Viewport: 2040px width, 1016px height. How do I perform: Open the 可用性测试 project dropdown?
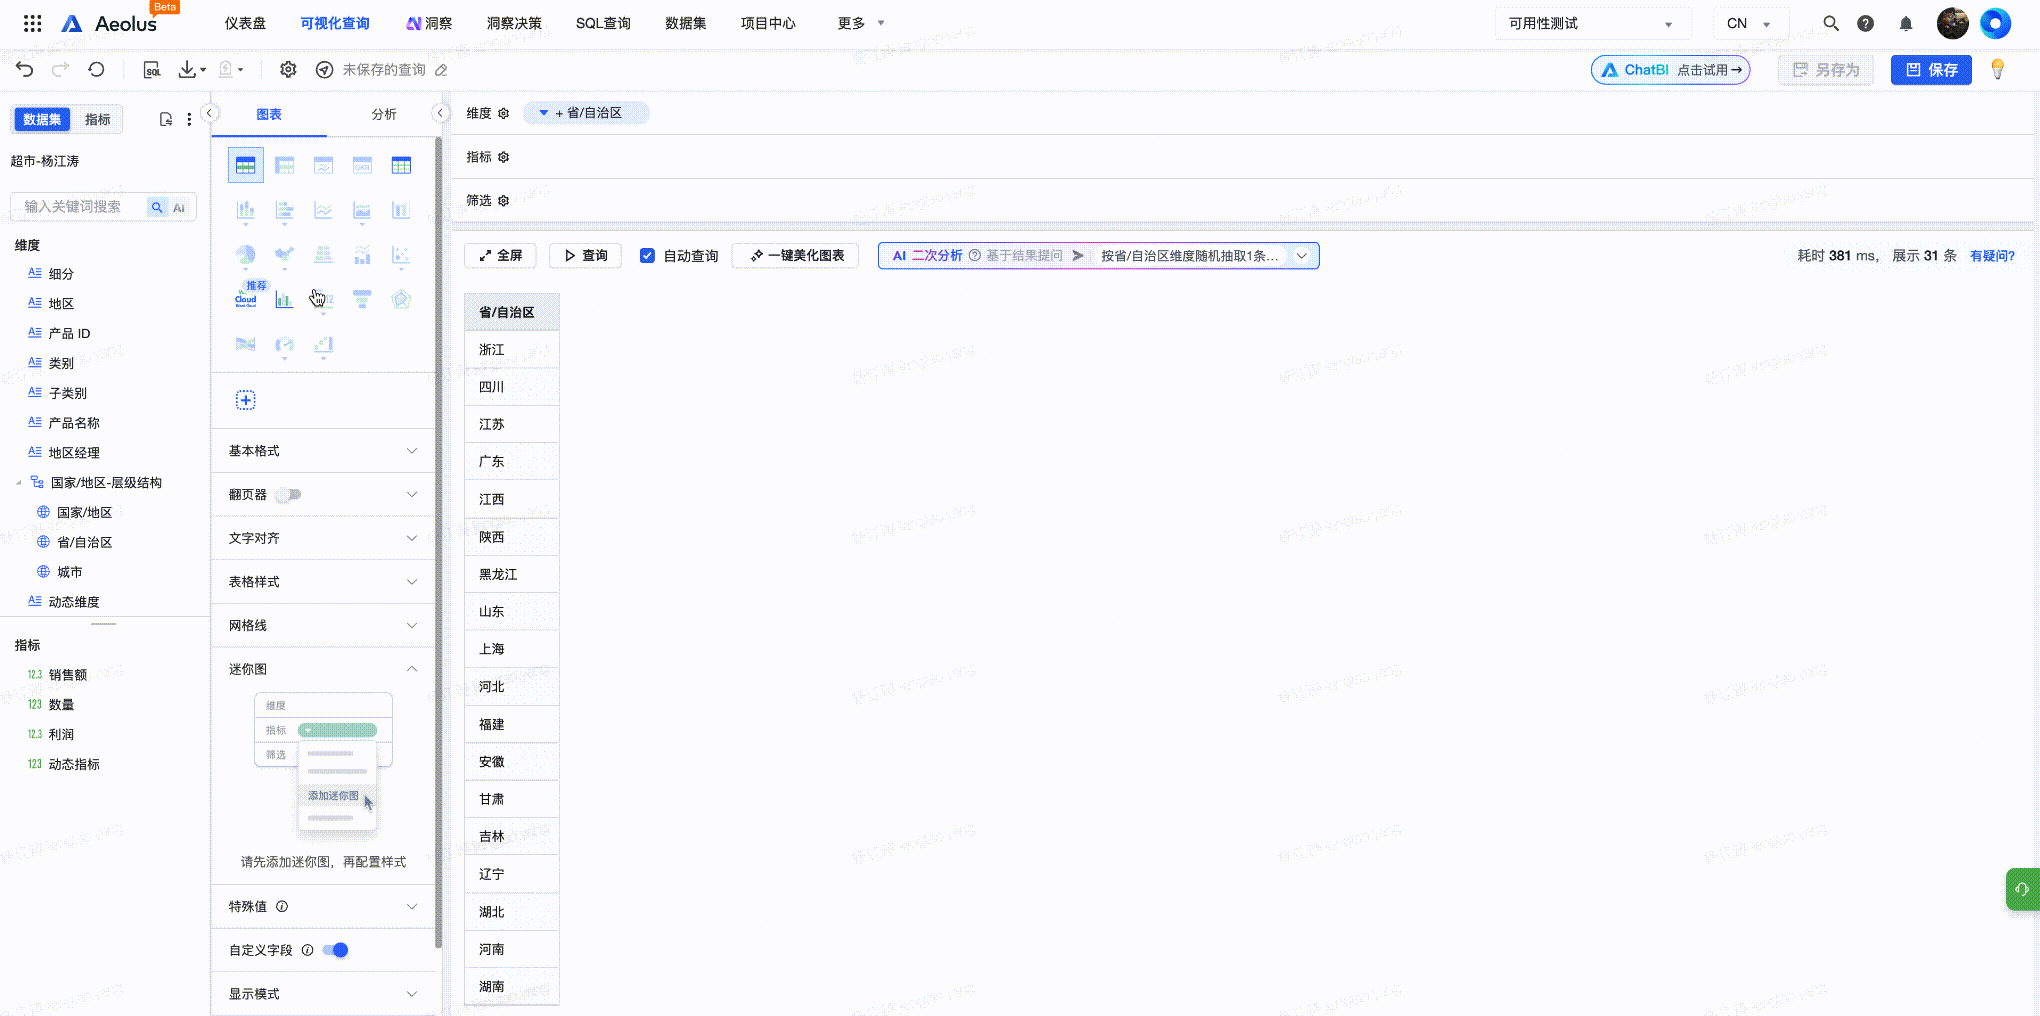coord(1591,23)
